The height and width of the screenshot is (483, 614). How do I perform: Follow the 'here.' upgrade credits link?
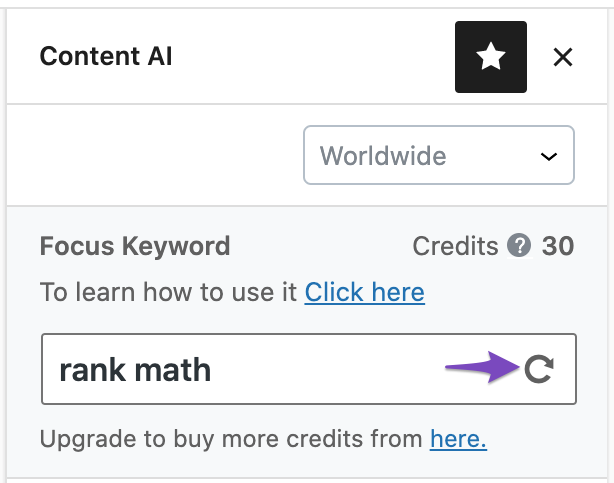pyautogui.click(x=458, y=438)
